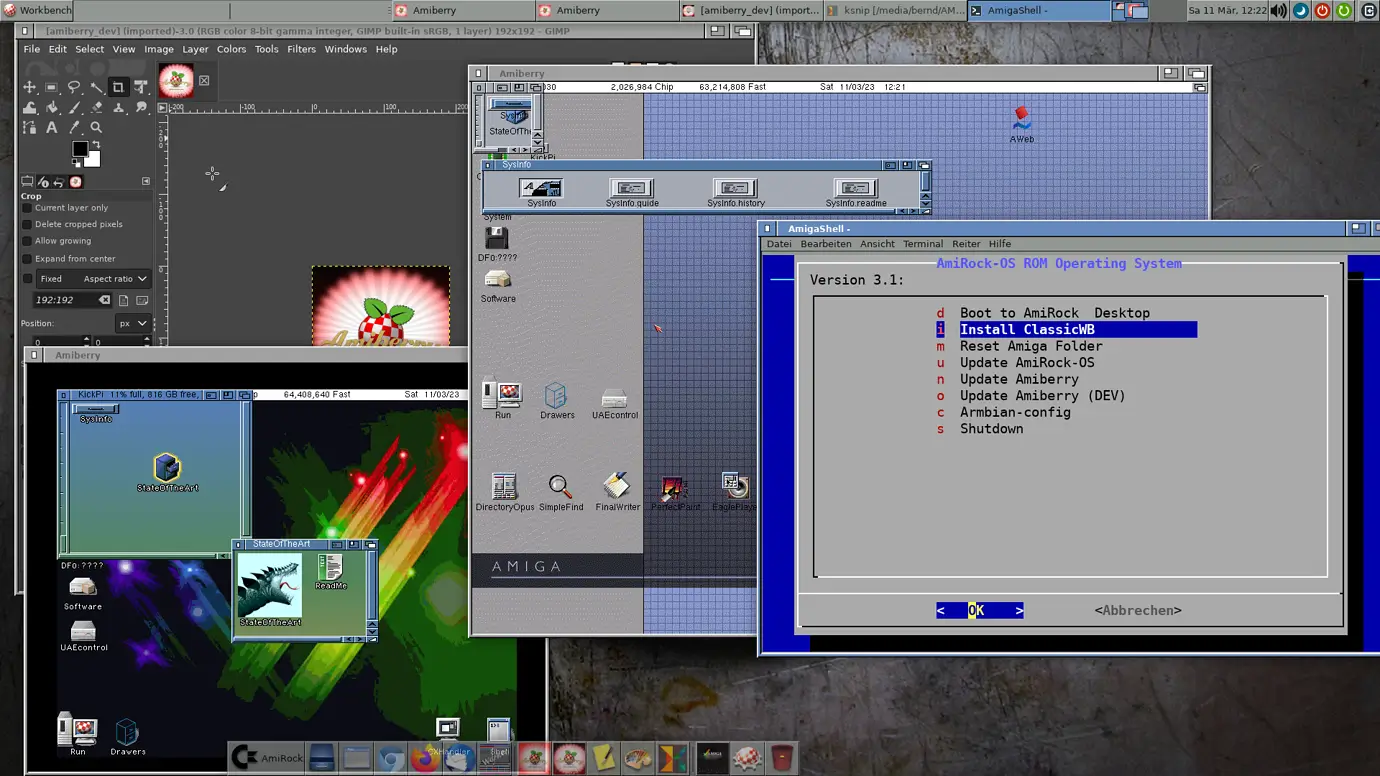The height and width of the screenshot is (776, 1380).
Task: Pick the Zoom magnifier tool
Action: (96, 128)
